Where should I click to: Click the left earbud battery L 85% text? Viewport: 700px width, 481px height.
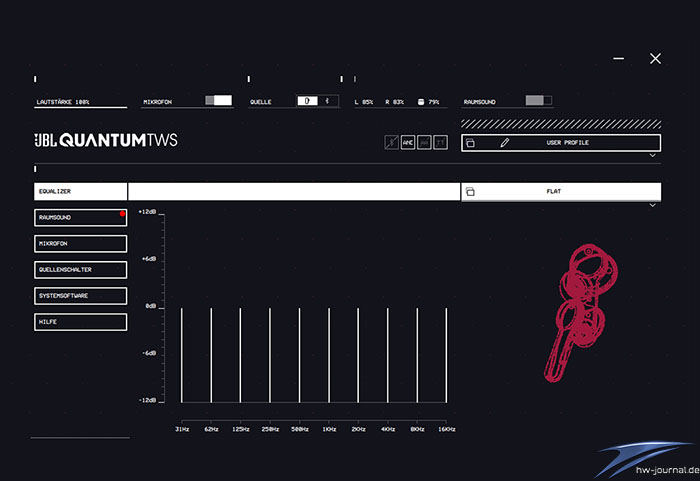pyautogui.click(x=364, y=102)
